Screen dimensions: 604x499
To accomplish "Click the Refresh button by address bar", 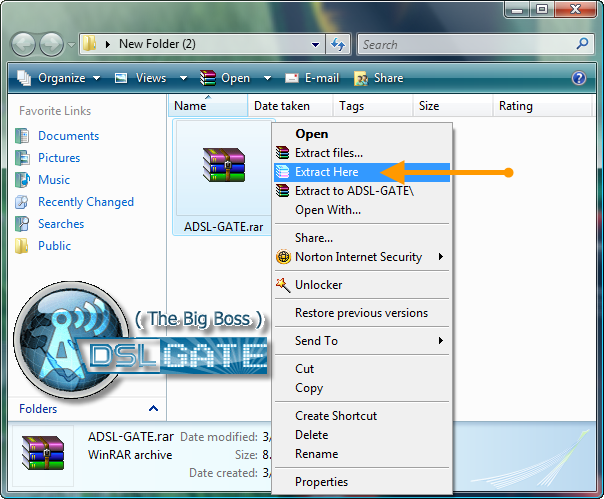I will click(x=338, y=45).
